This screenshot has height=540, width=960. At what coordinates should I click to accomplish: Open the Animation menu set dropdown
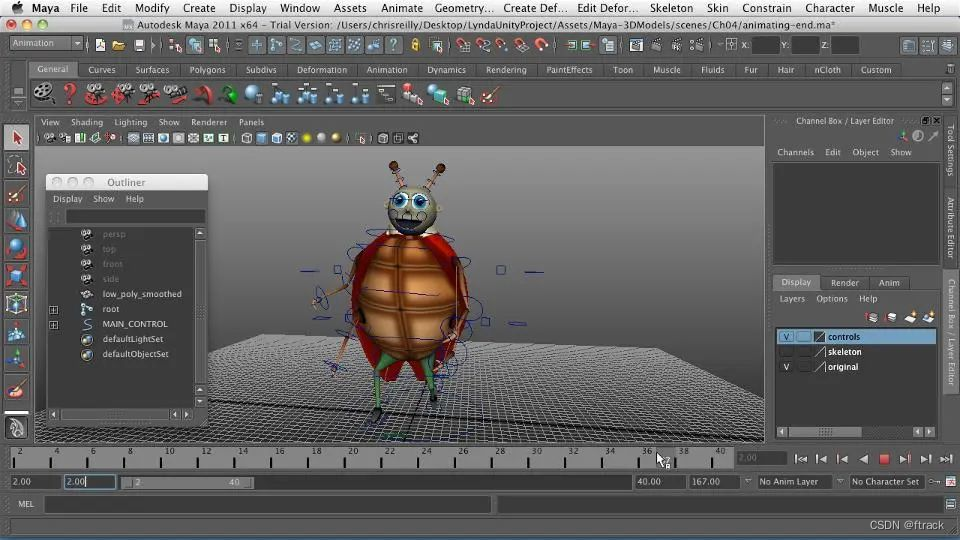pyautogui.click(x=46, y=43)
